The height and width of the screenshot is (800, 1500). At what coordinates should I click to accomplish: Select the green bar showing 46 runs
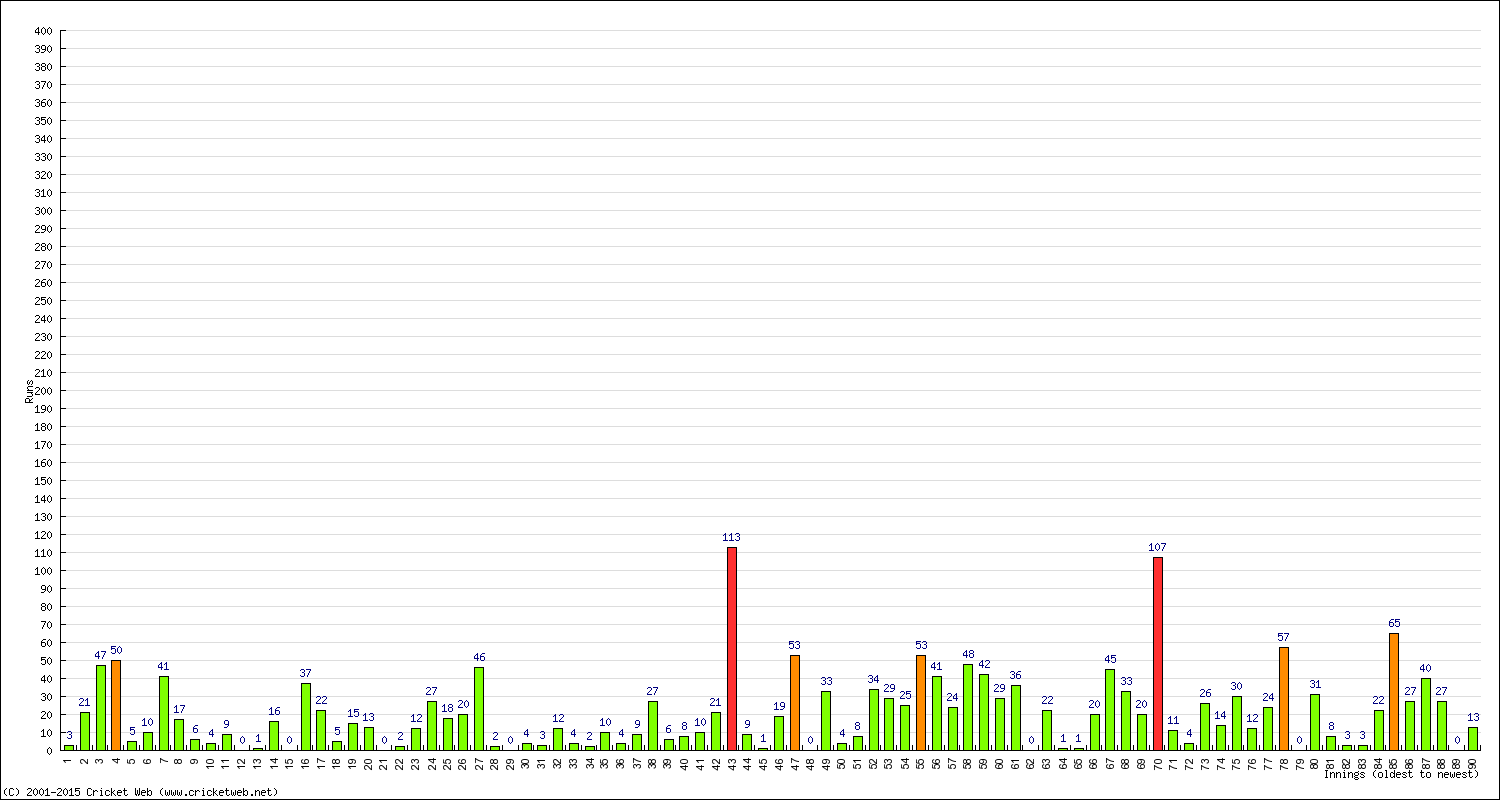(x=479, y=709)
